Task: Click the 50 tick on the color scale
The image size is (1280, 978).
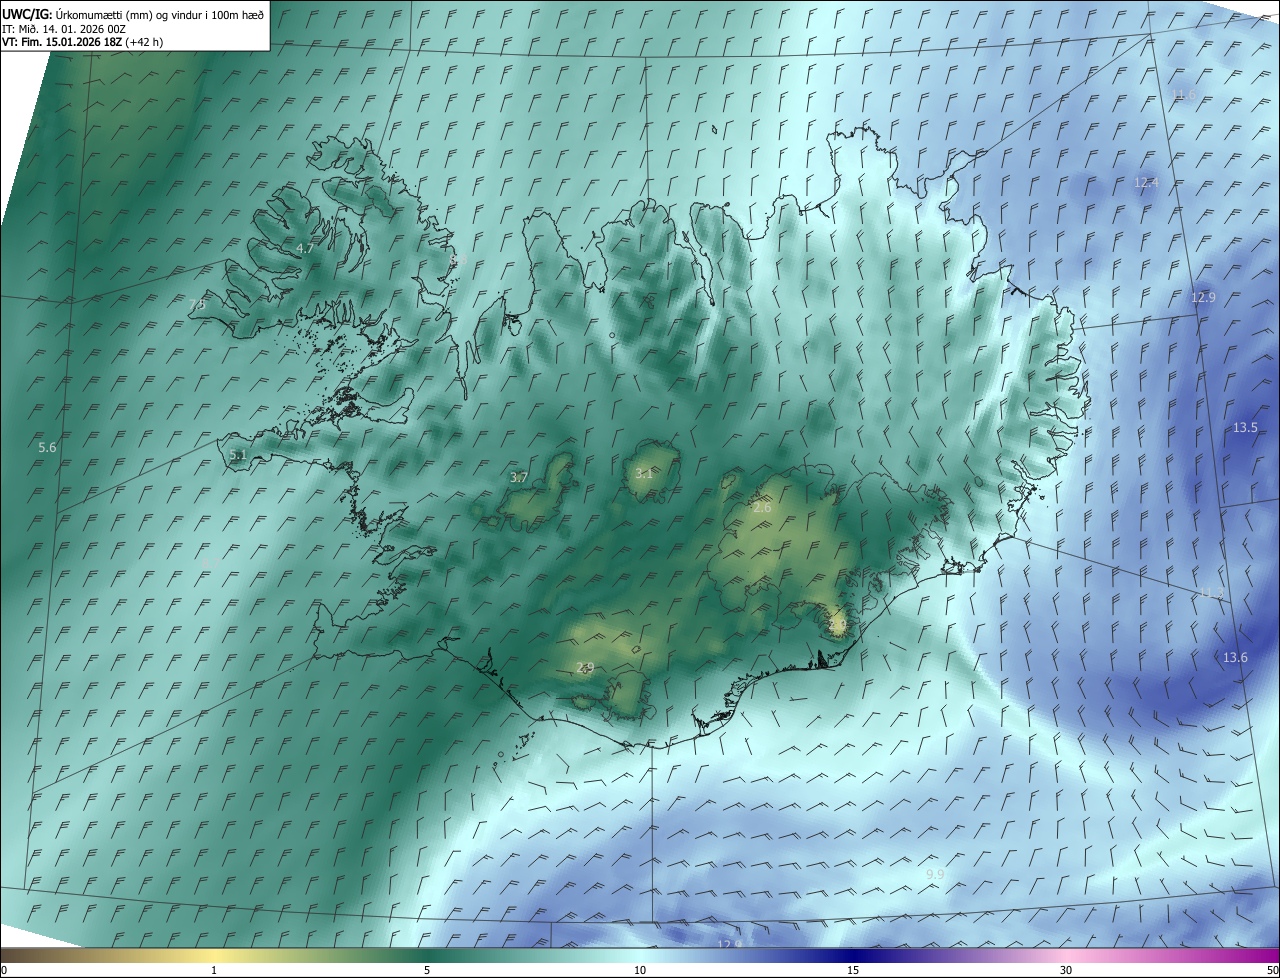Action: click(x=1272, y=970)
